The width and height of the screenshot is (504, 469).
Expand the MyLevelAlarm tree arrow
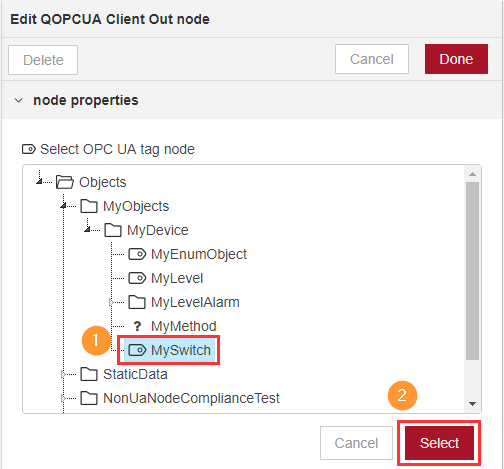click(x=111, y=302)
